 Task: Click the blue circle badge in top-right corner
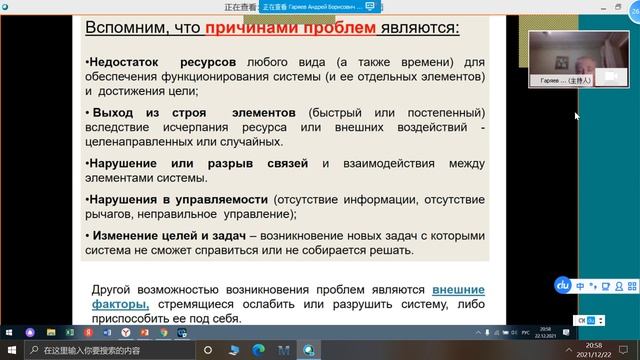pos(635,11)
